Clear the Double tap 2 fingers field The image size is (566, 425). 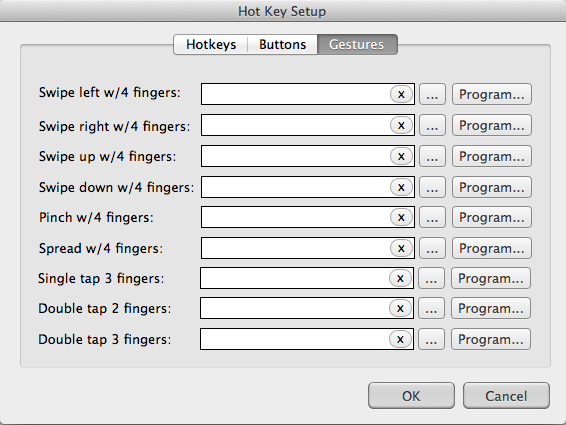400,308
